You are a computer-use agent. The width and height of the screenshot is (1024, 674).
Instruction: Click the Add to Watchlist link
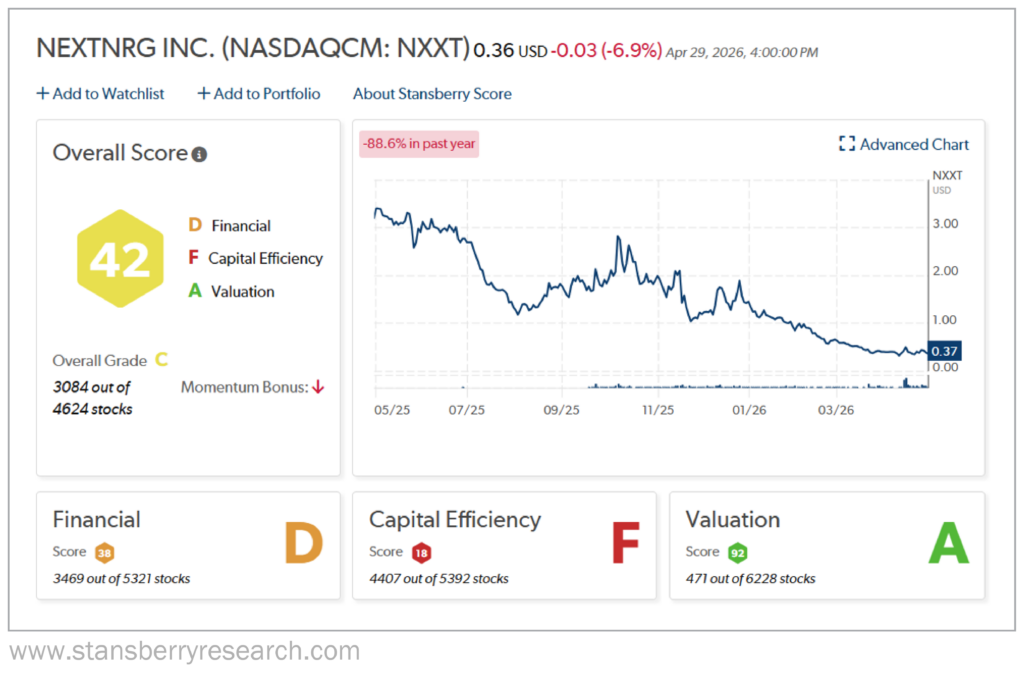100,94
